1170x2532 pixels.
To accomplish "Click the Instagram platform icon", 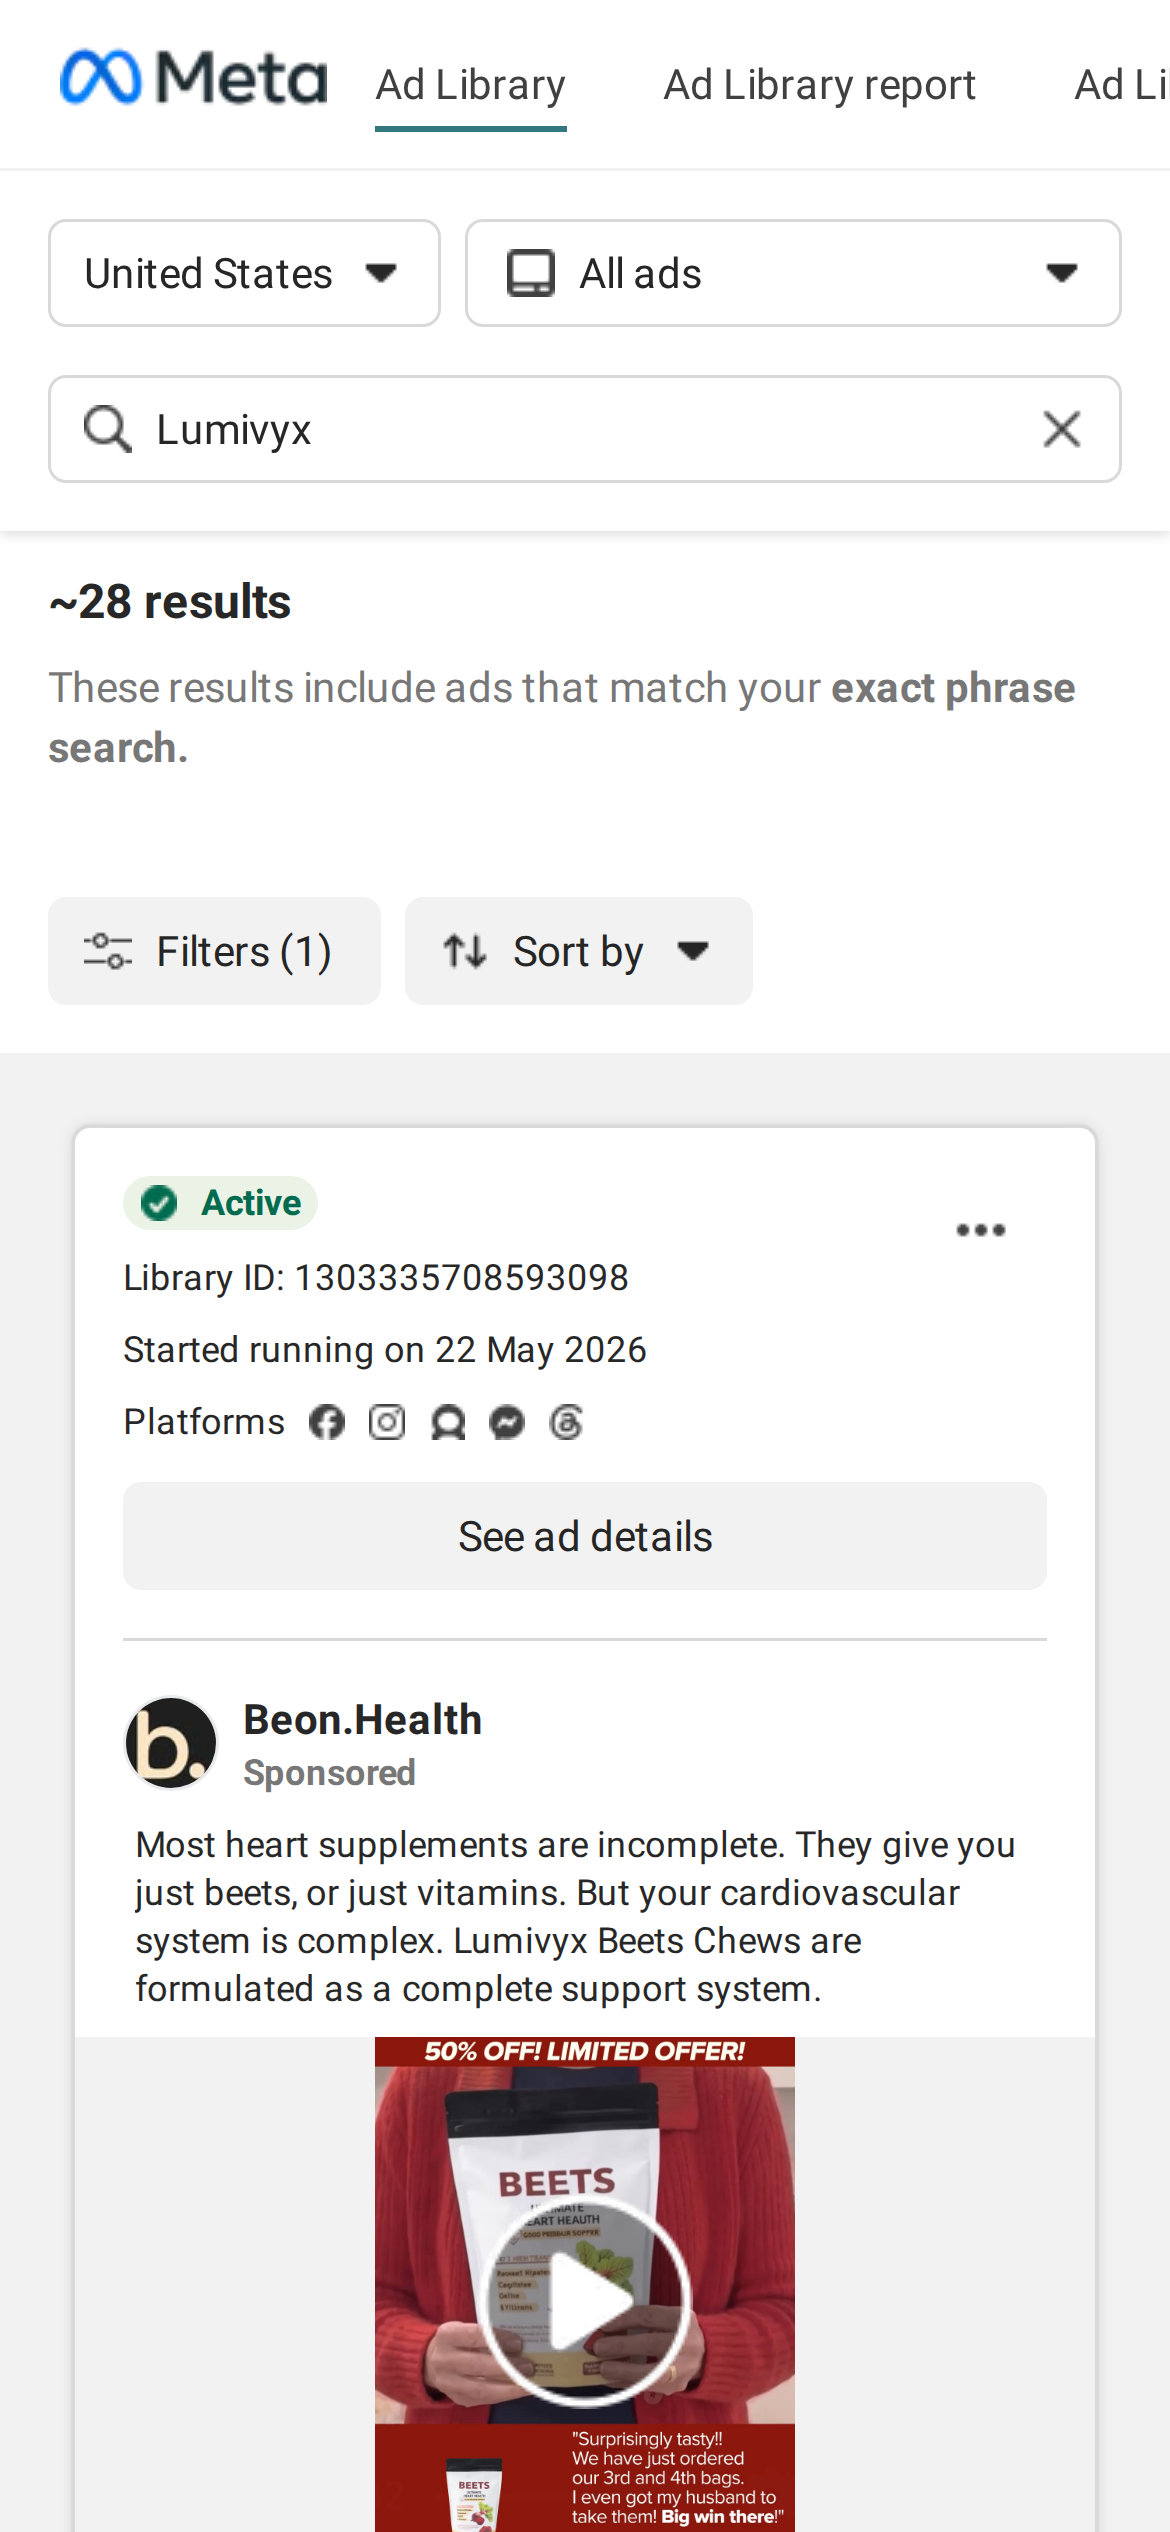I will coord(387,1422).
